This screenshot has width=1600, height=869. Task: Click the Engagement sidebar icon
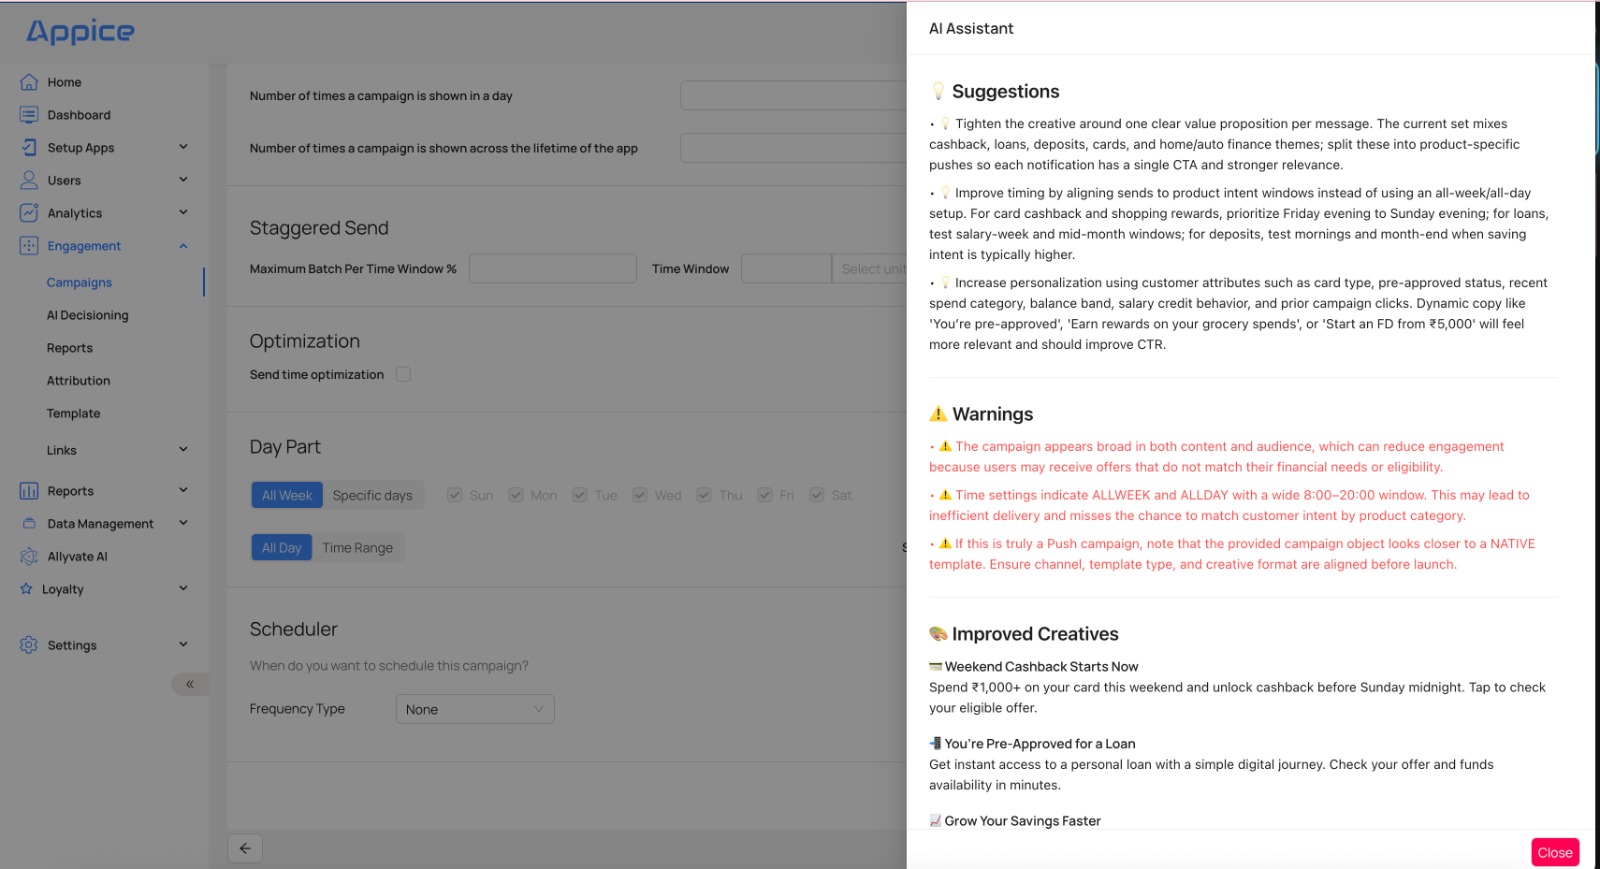tap(29, 246)
